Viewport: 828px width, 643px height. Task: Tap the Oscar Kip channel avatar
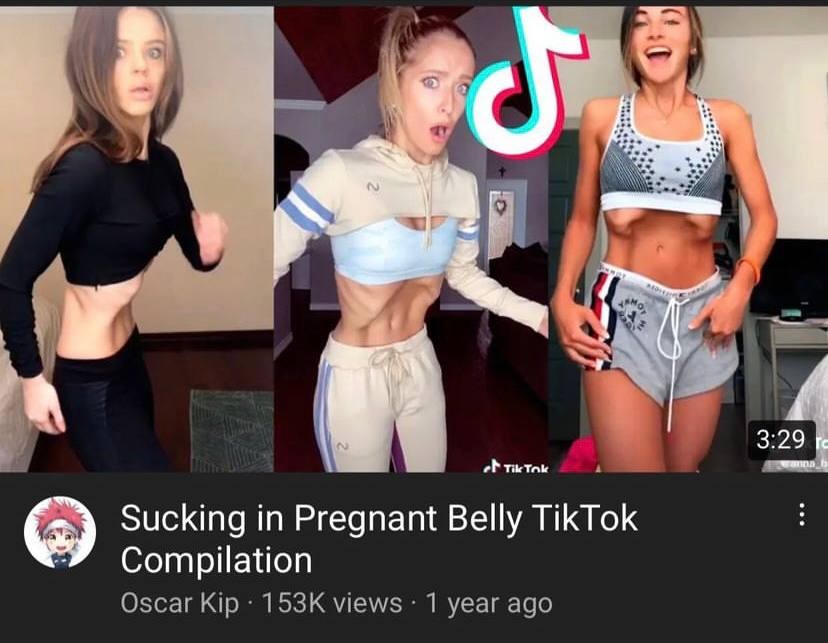(60, 532)
